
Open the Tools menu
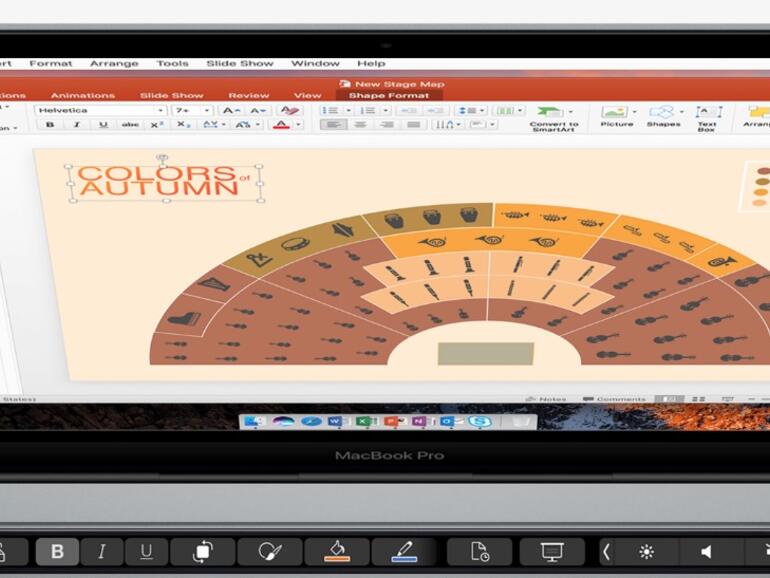click(172, 63)
